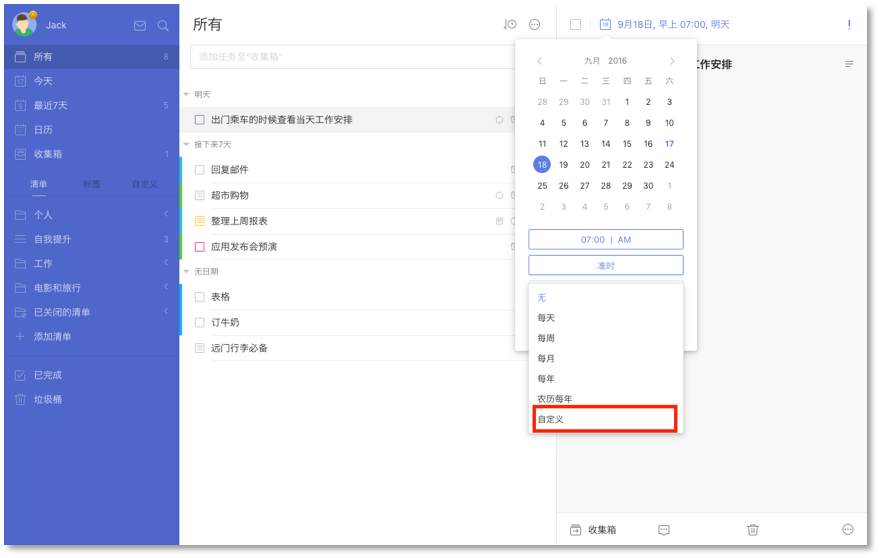
Task: Open the sort tasks icon
Action: coord(510,24)
